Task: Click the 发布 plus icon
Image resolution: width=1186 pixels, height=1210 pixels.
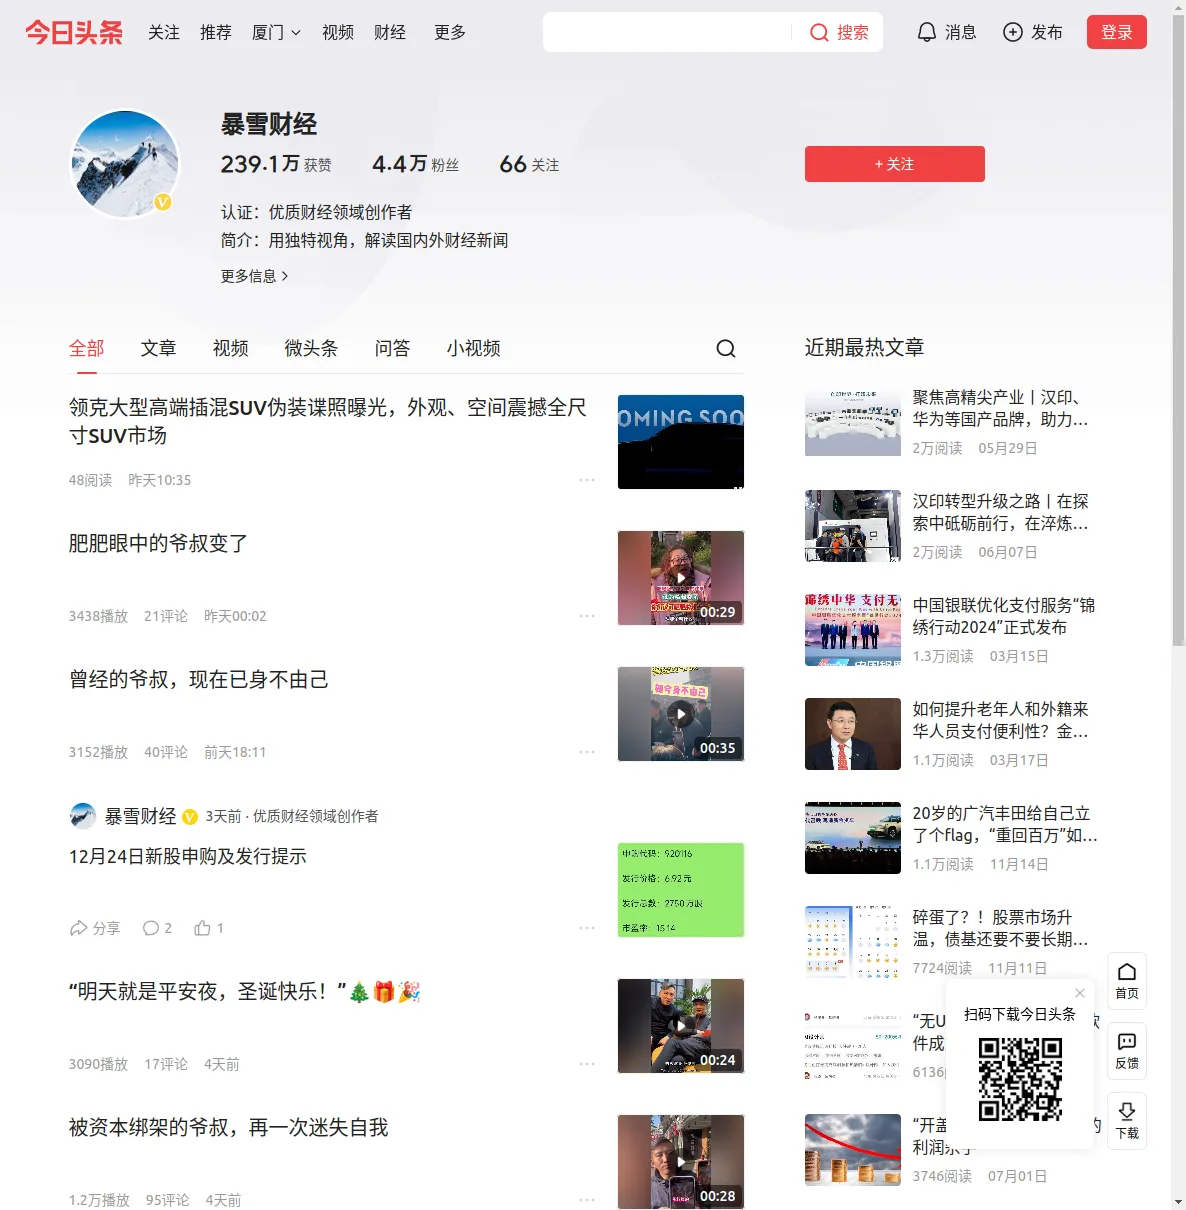Action: [1013, 32]
